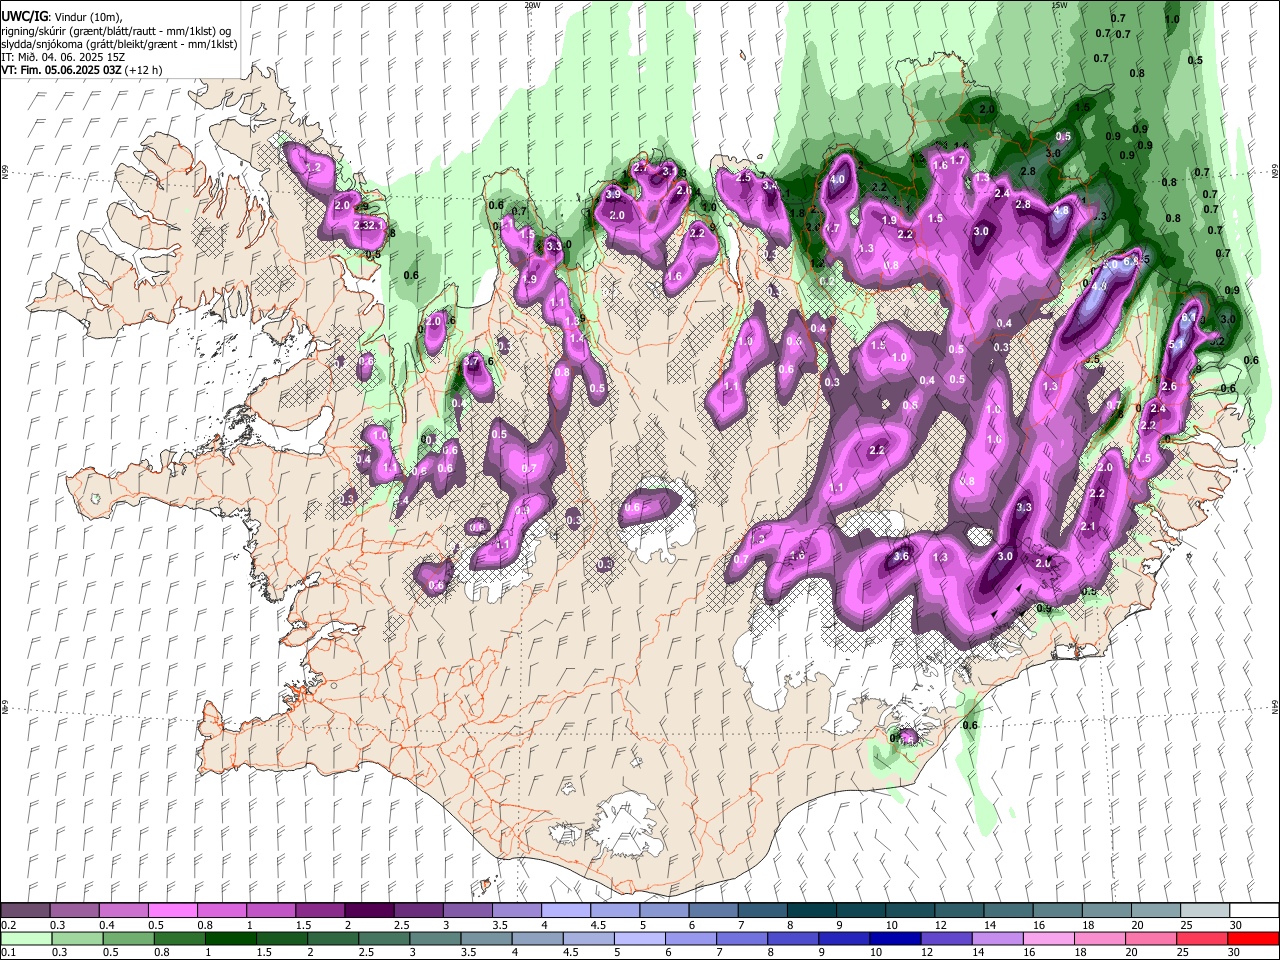Click the '3.9' snowfall value on the map
Screen dimensions: 1280x960
pyautogui.click(x=613, y=194)
